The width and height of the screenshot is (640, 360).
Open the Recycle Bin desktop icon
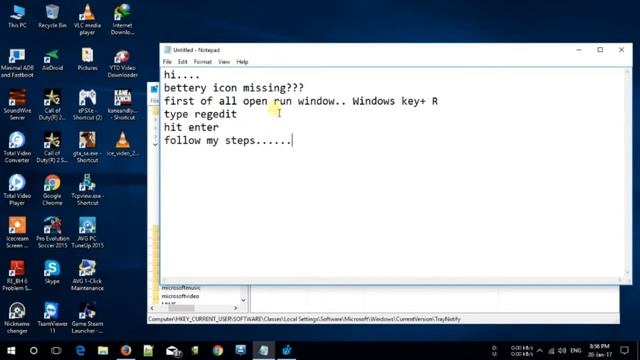tap(52, 16)
